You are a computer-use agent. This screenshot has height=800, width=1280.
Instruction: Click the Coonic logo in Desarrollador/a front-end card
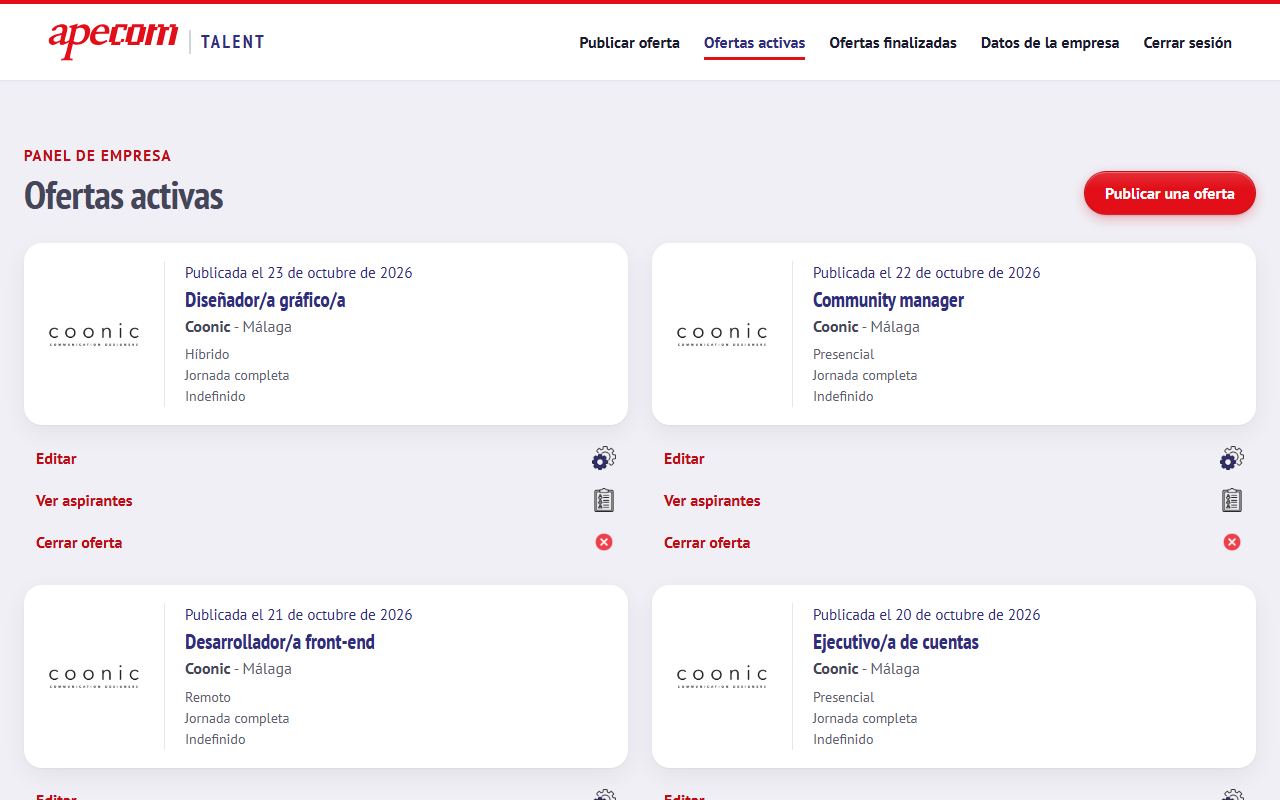[x=94, y=677]
